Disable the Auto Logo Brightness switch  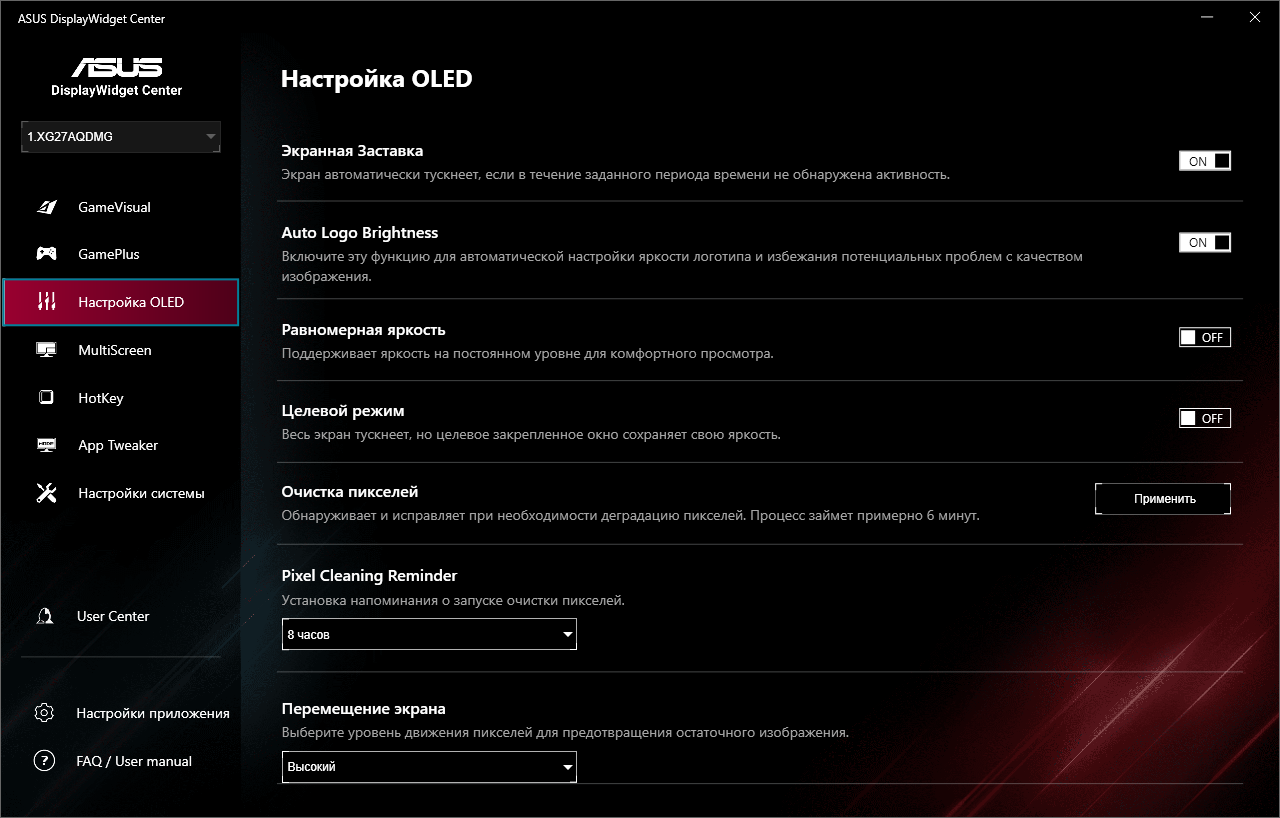[1205, 242]
